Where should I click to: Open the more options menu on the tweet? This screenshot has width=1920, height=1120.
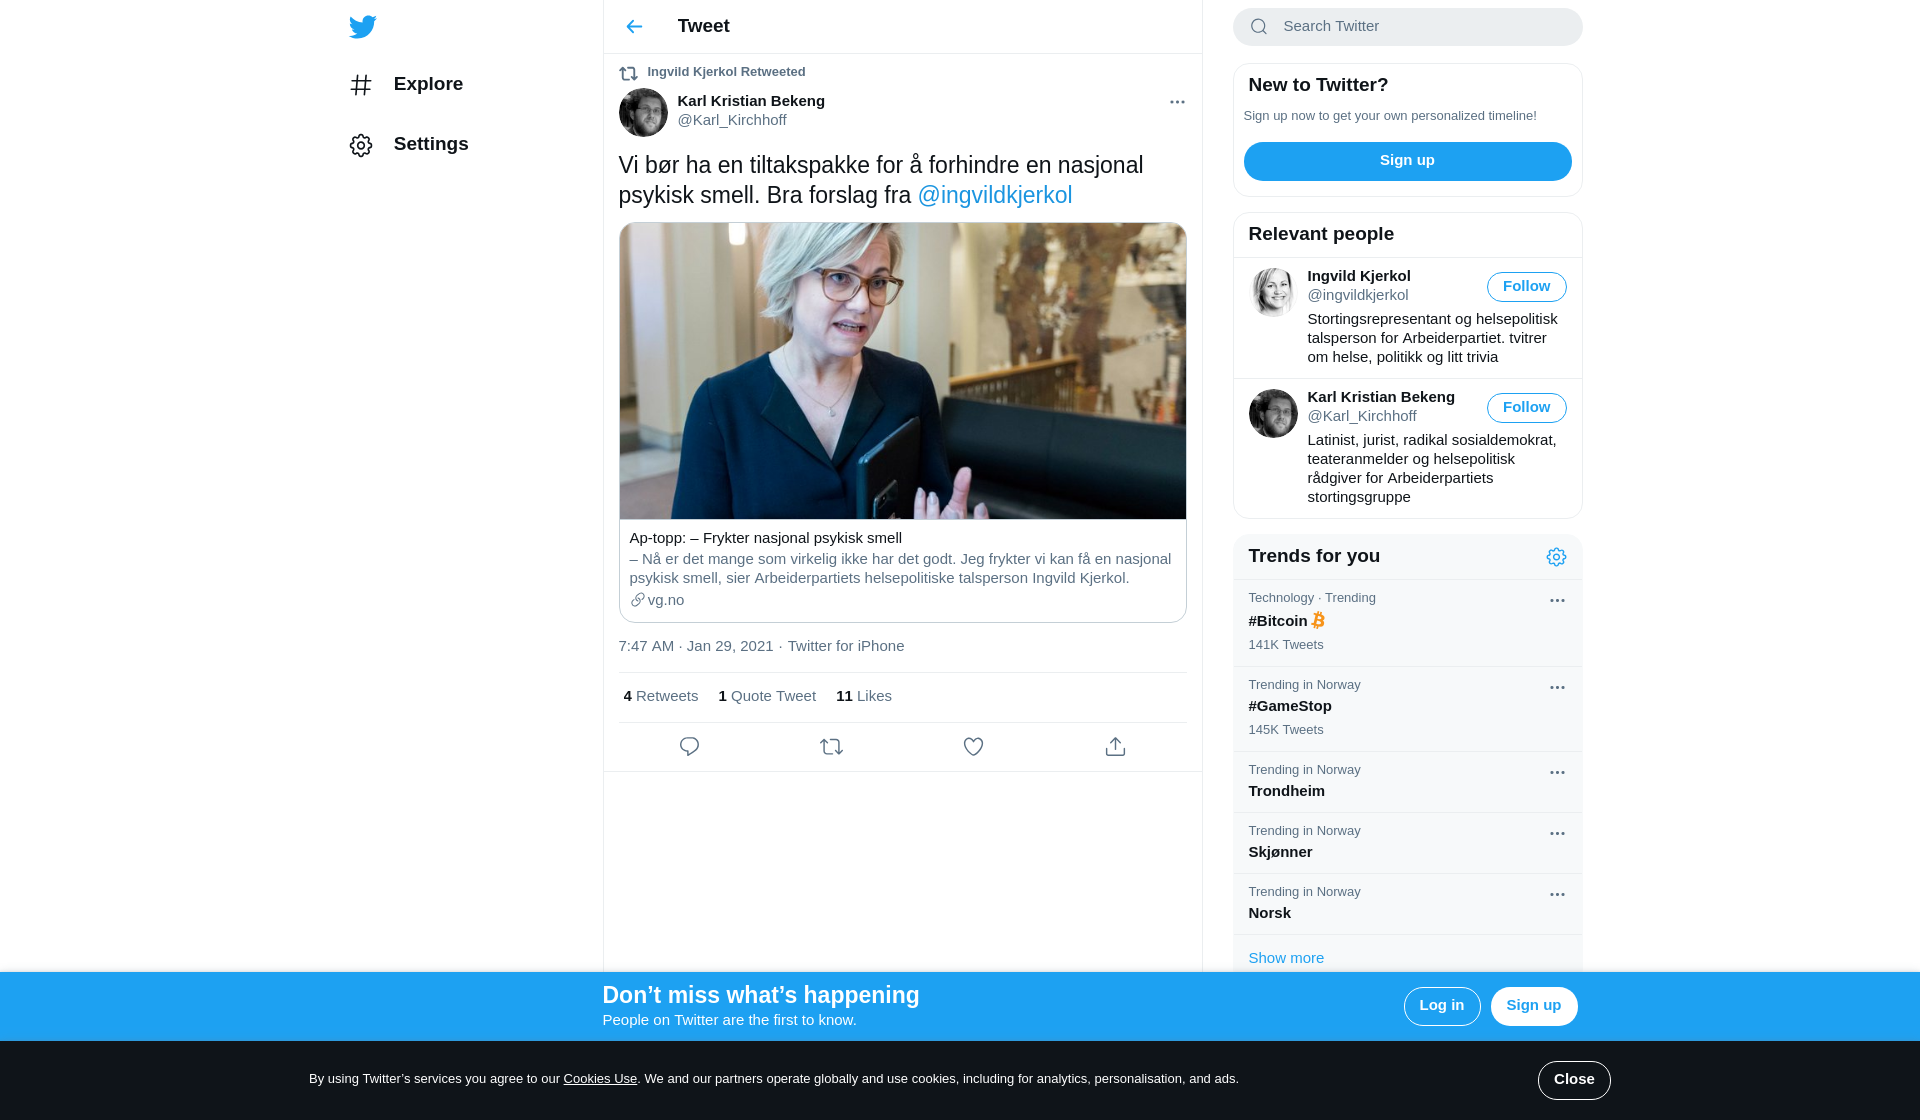tap(1177, 102)
